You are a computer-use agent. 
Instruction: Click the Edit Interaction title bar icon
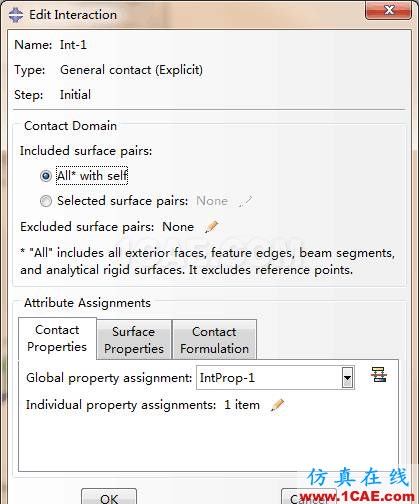(16, 15)
